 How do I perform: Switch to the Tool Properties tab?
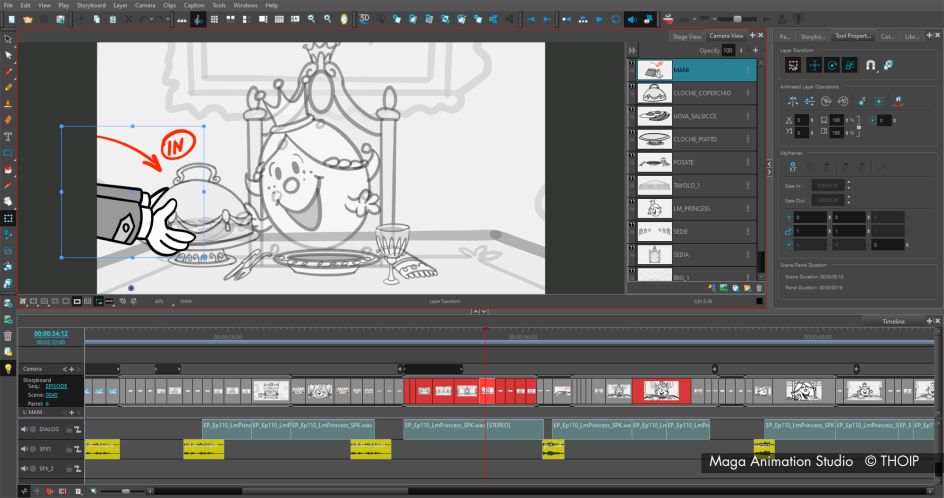click(852, 36)
